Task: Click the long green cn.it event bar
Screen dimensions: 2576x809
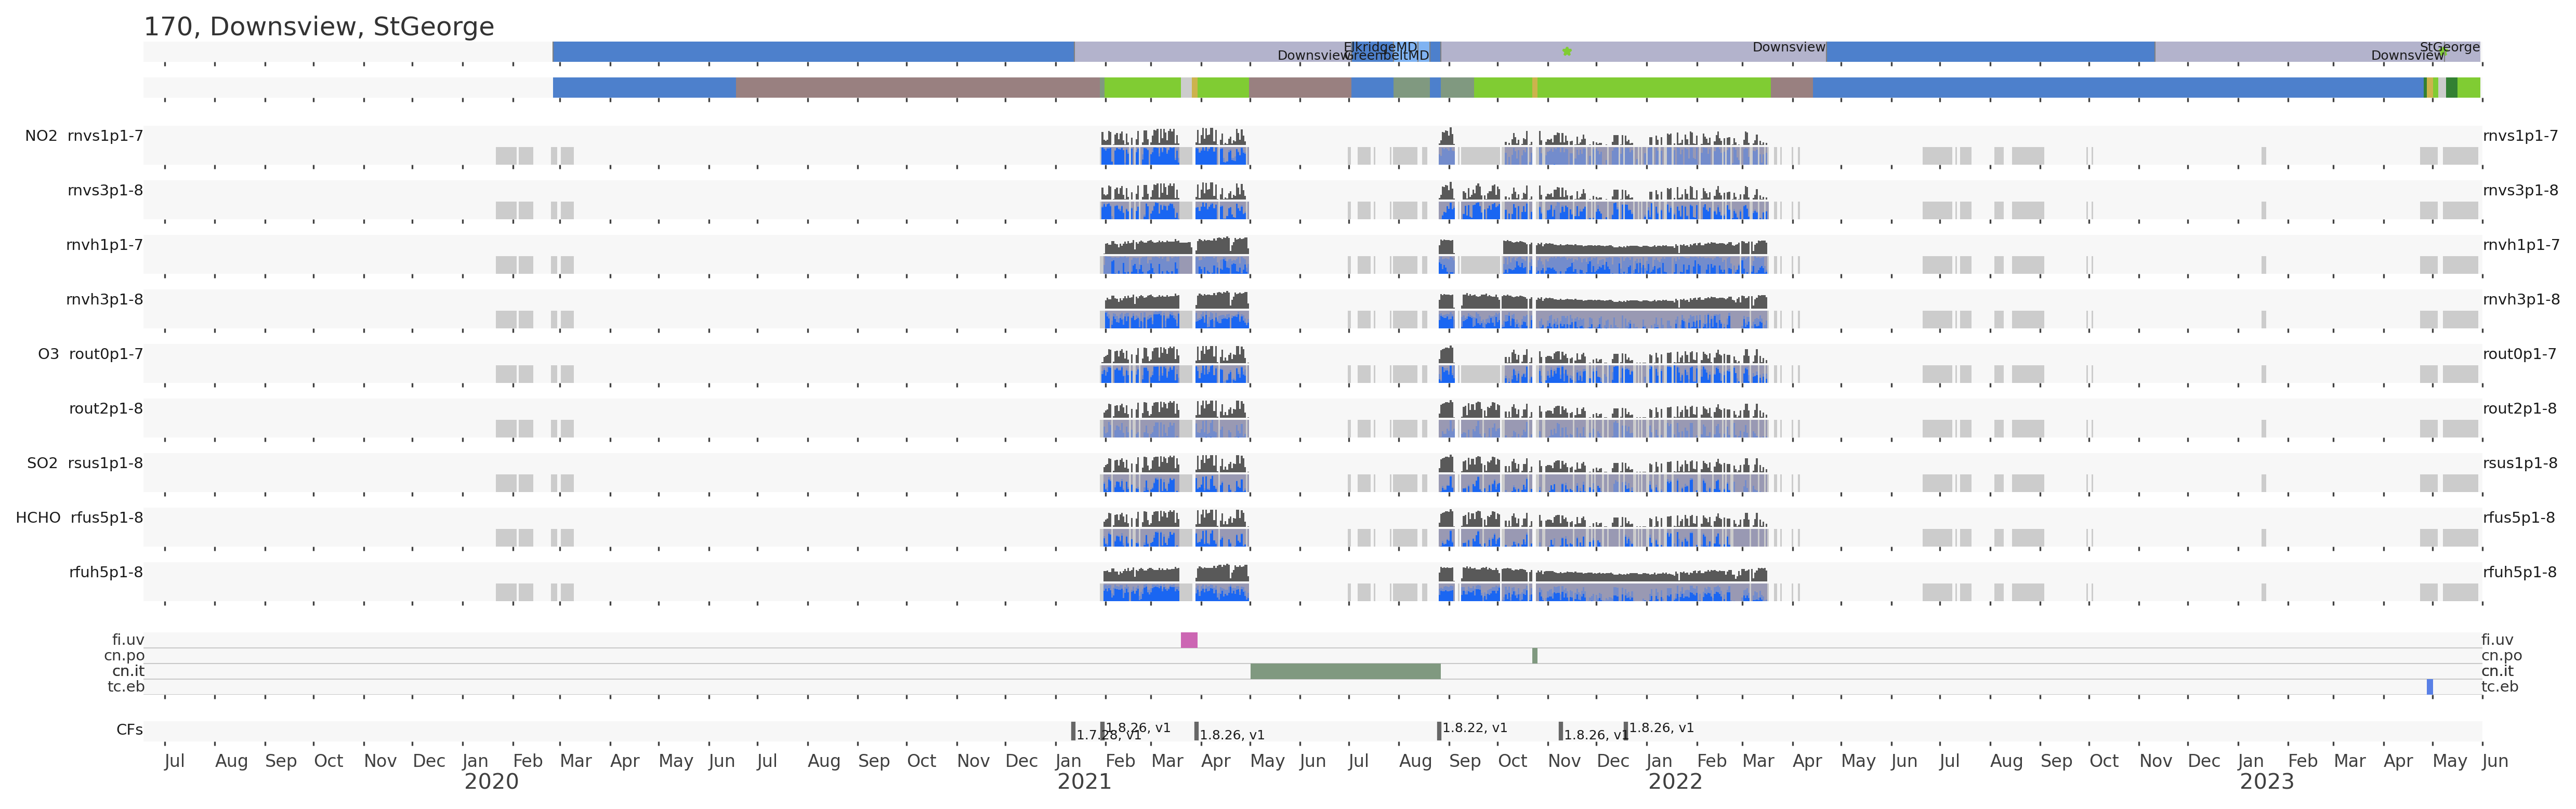Action: pos(1345,671)
